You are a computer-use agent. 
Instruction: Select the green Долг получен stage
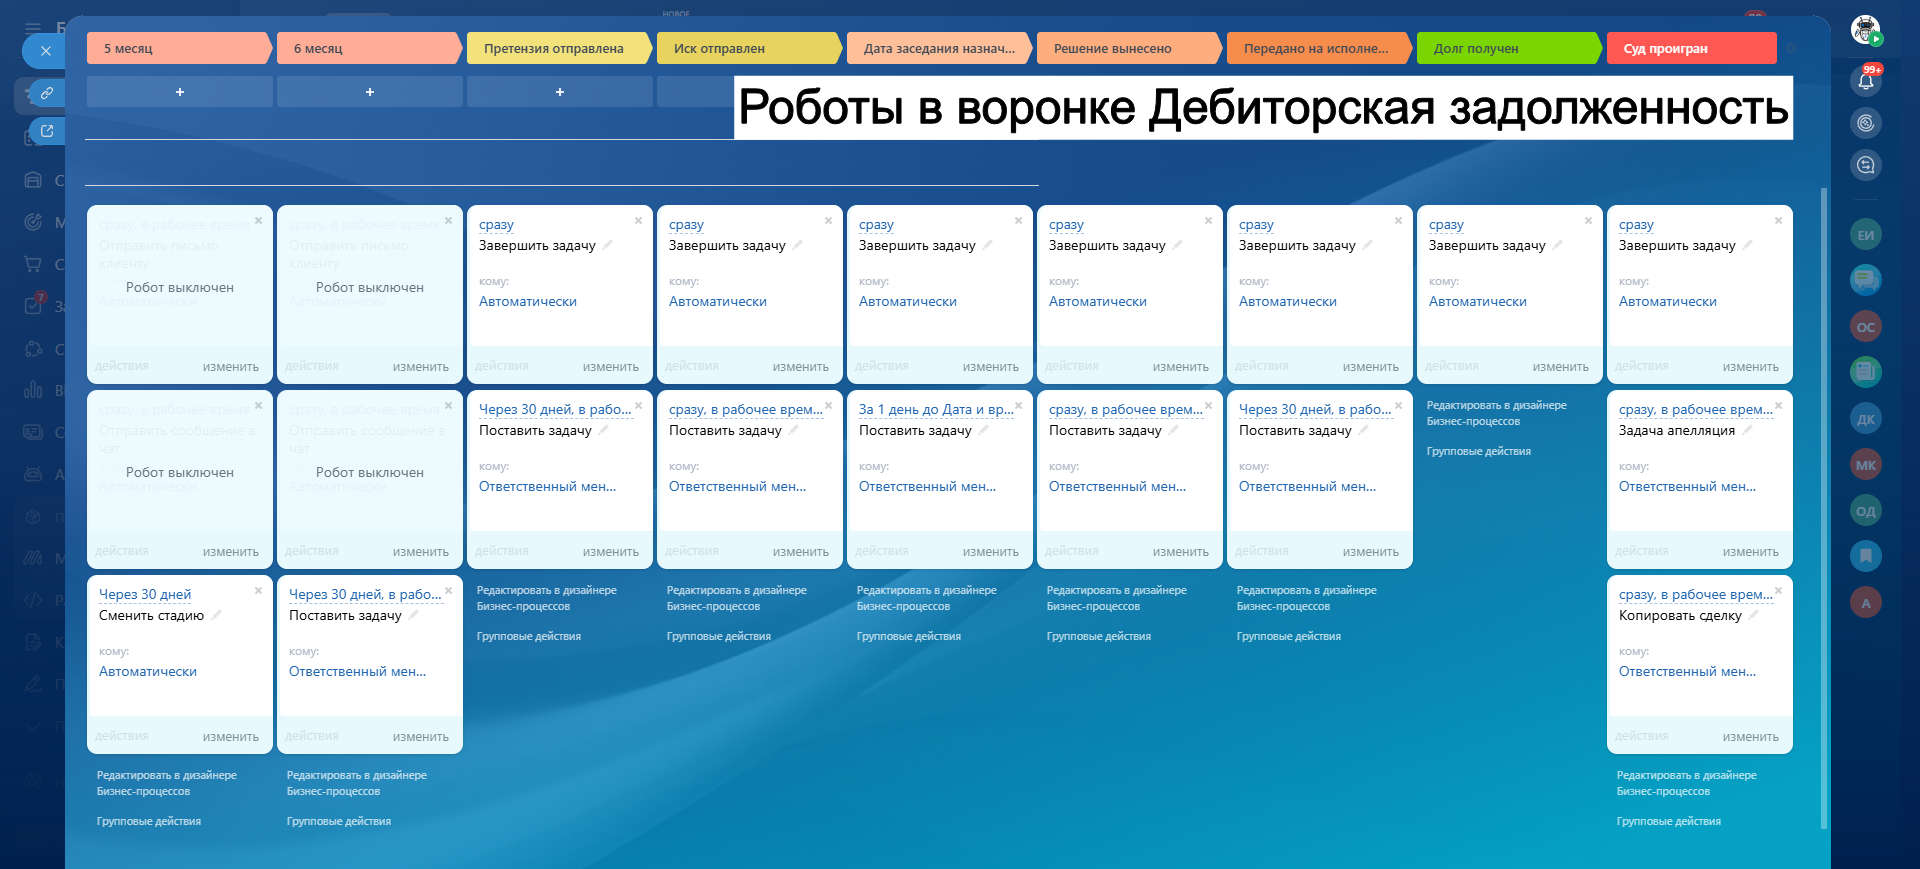tap(1505, 48)
